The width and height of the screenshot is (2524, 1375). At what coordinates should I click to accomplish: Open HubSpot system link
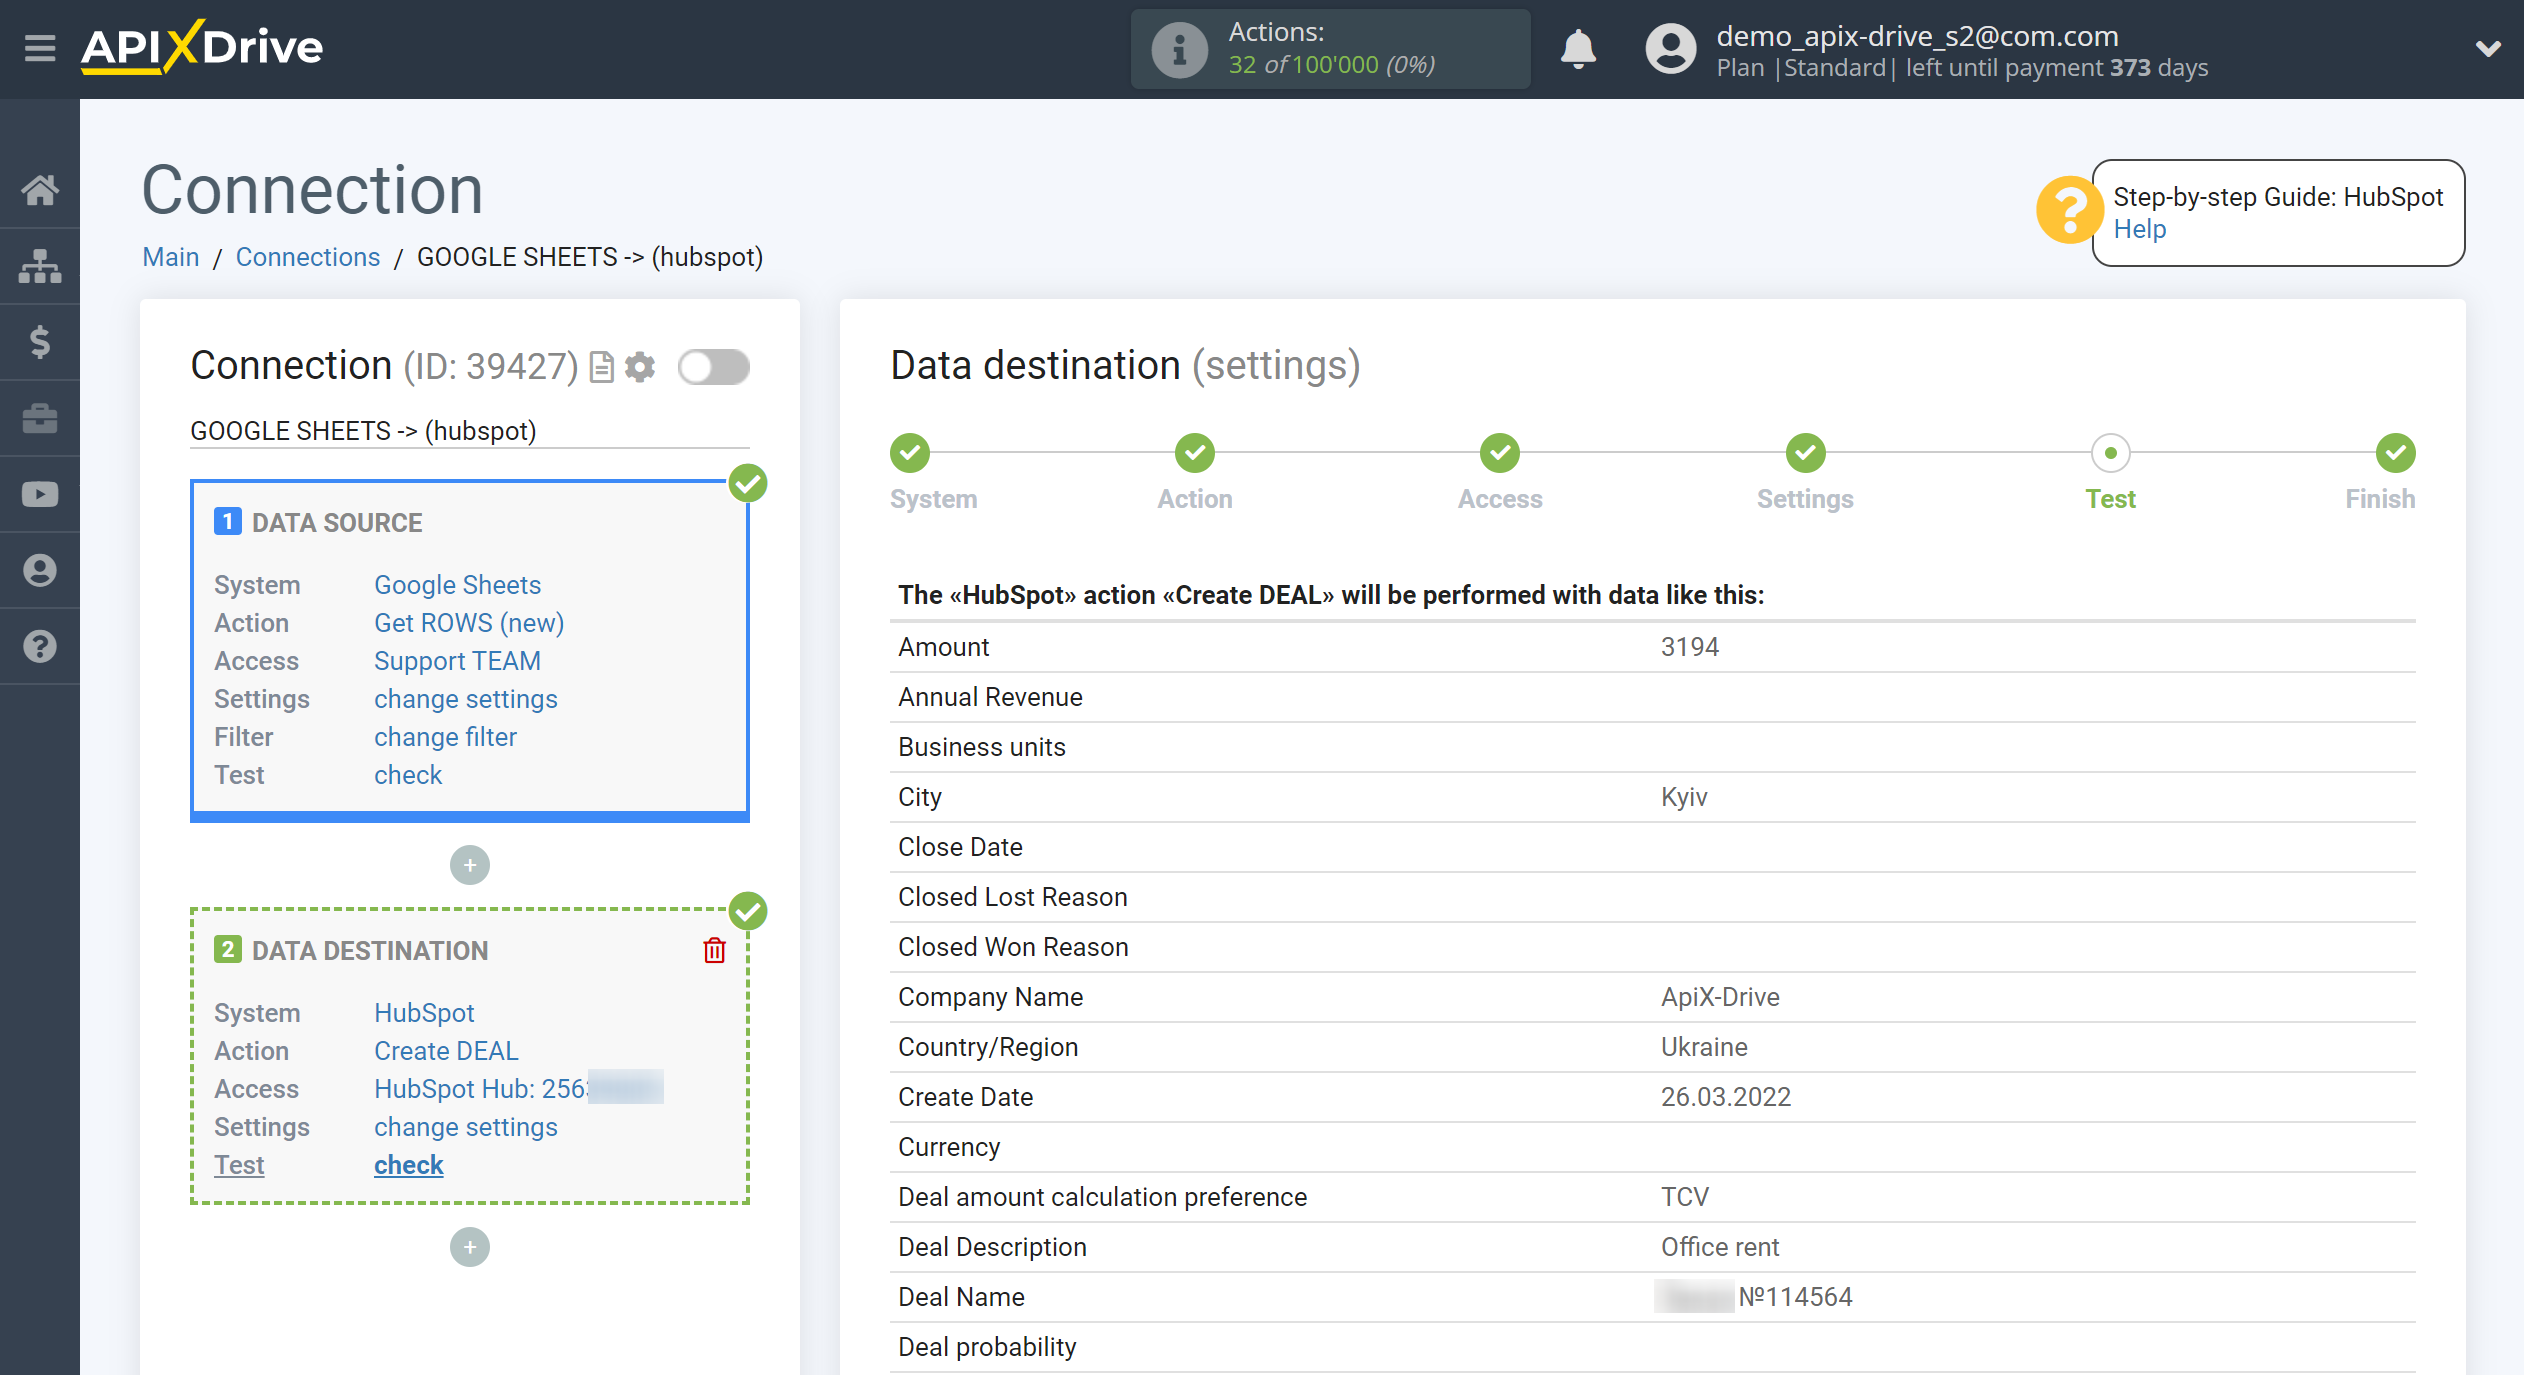[424, 1013]
